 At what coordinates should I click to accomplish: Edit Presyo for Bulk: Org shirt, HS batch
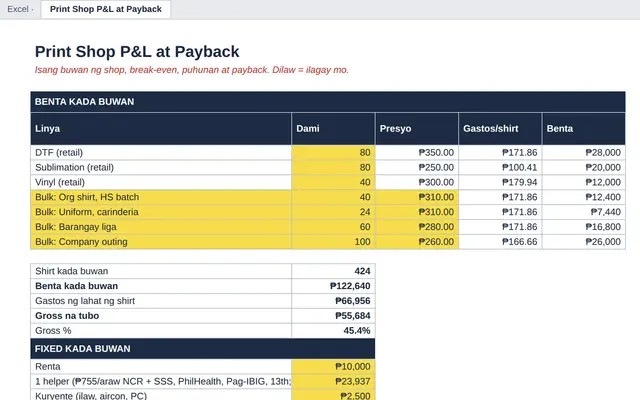click(x=417, y=197)
